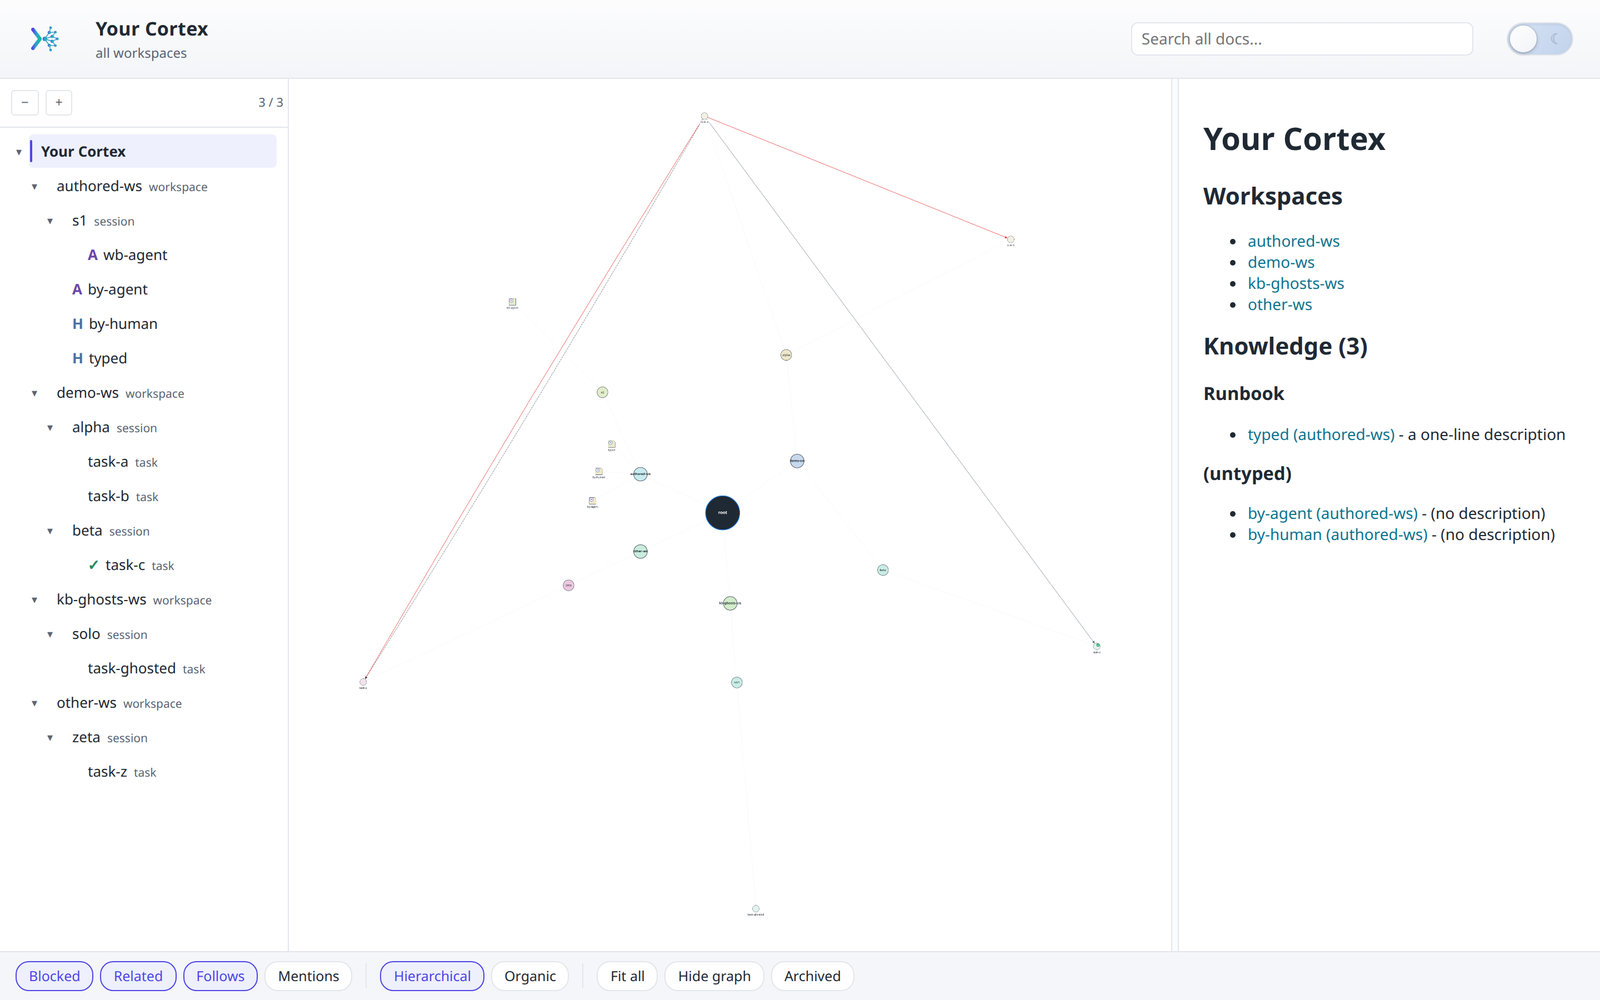Click agent icon beside by-agent
The height and width of the screenshot is (1000, 1600).
pos(77,290)
